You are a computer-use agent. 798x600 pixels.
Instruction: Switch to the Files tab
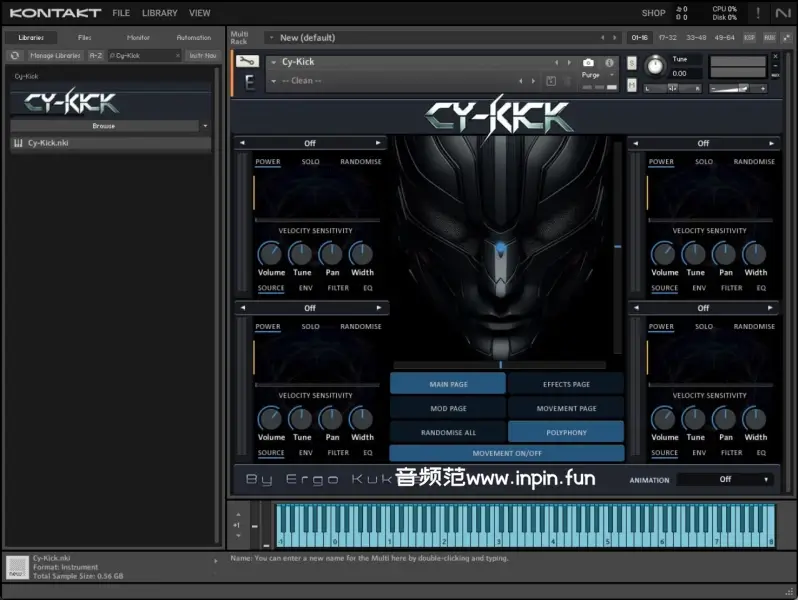pos(85,37)
